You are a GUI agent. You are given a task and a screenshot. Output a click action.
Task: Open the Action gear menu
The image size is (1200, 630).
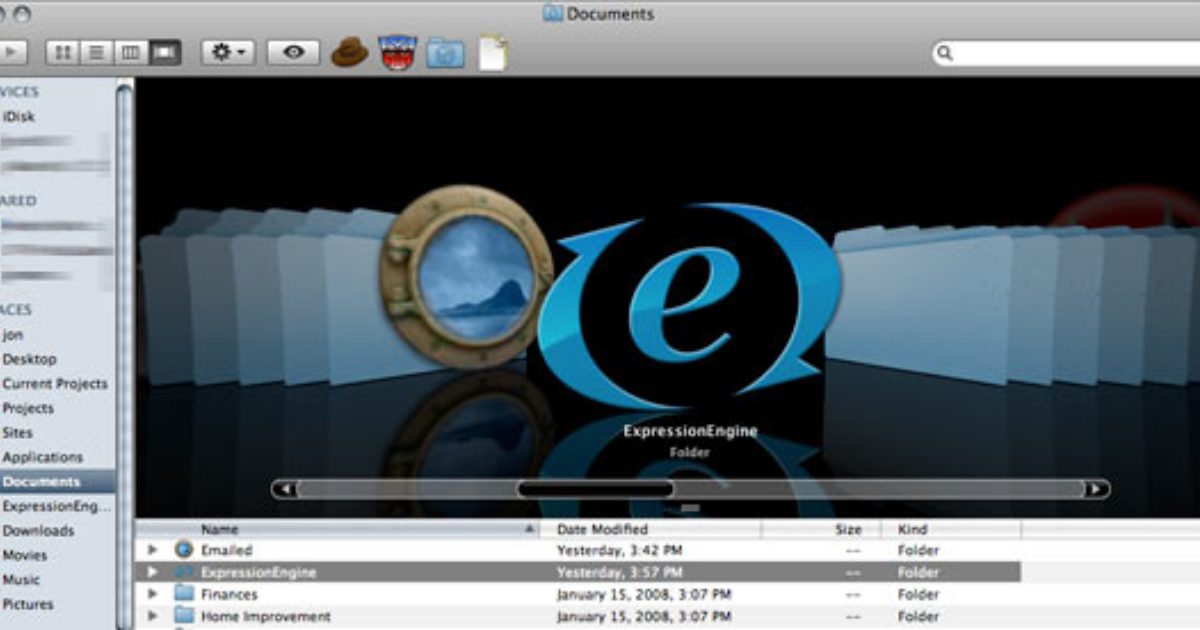[x=228, y=52]
